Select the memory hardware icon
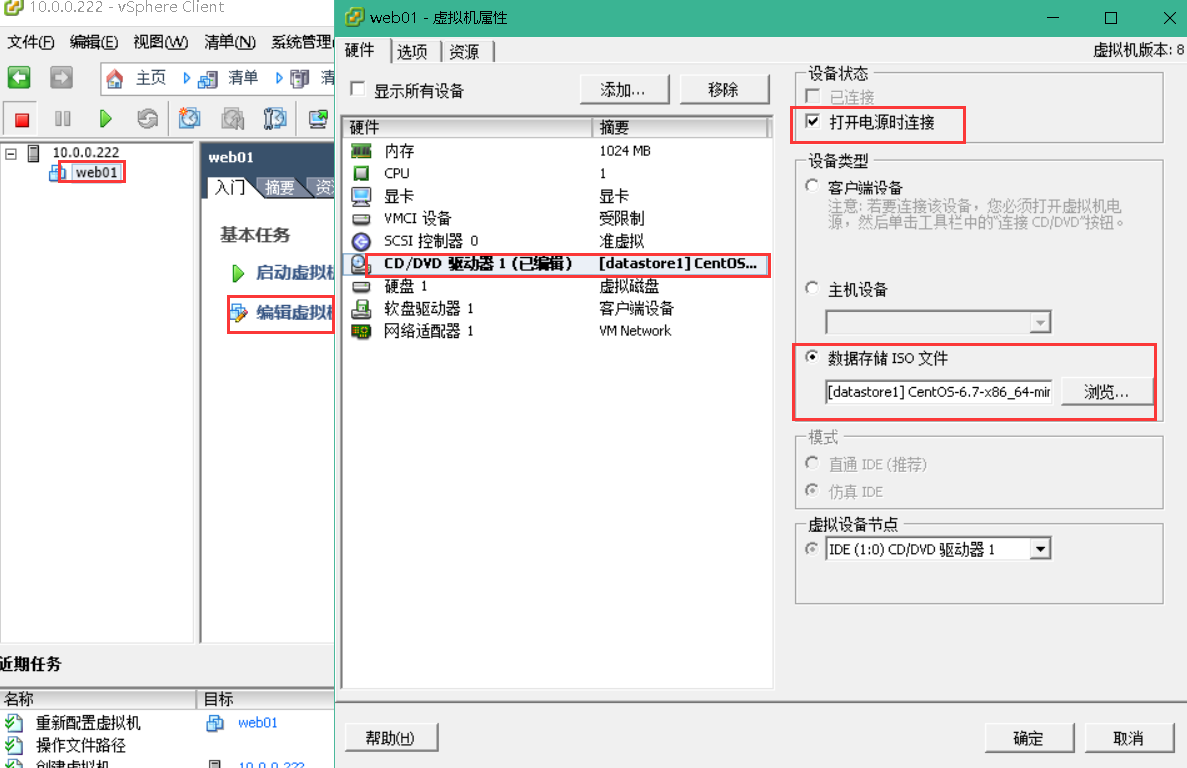The image size is (1187, 768). (x=361, y=151)
